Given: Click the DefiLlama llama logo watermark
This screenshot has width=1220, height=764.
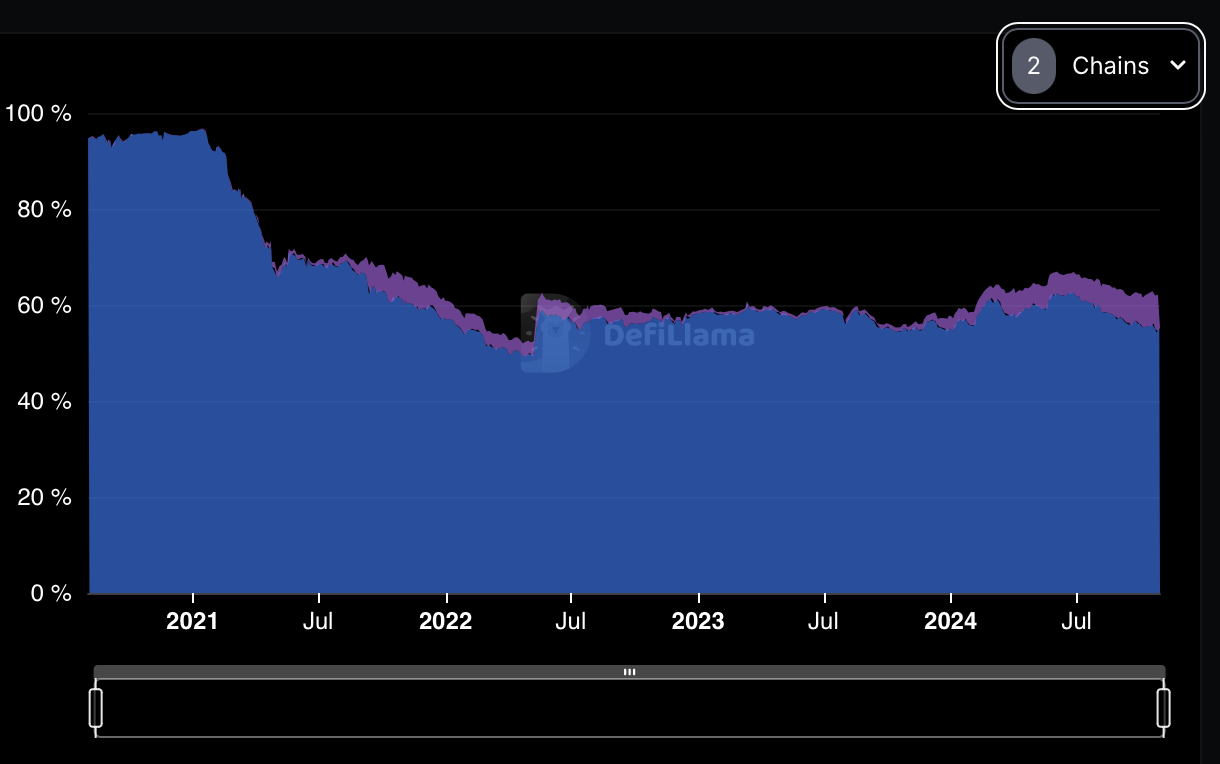Looking at the screenshot, I should coord(553,333).
